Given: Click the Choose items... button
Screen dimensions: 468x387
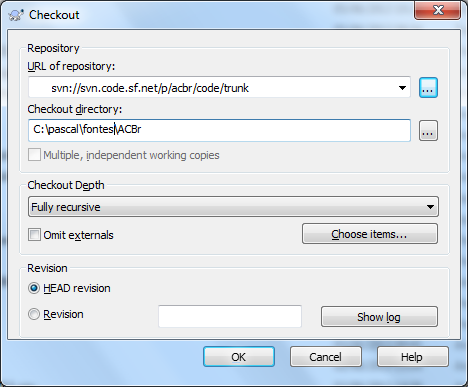Looking at the screenshot, I should (x=370, y=234).
